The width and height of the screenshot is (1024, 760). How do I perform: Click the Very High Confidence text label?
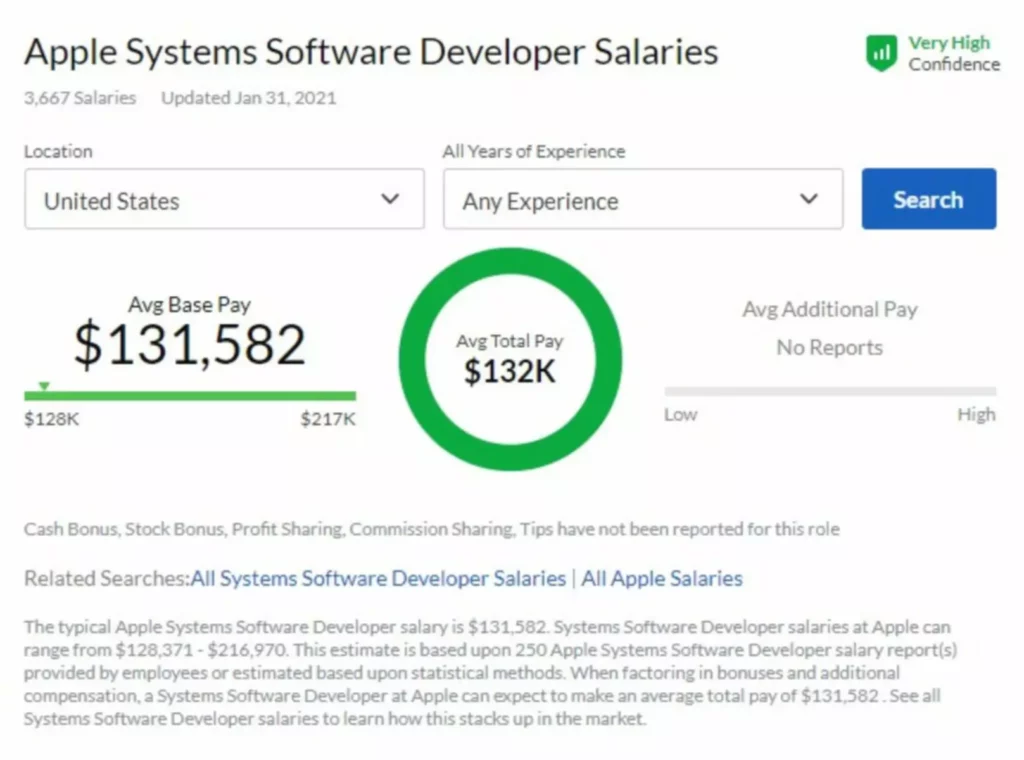[954, 52]
